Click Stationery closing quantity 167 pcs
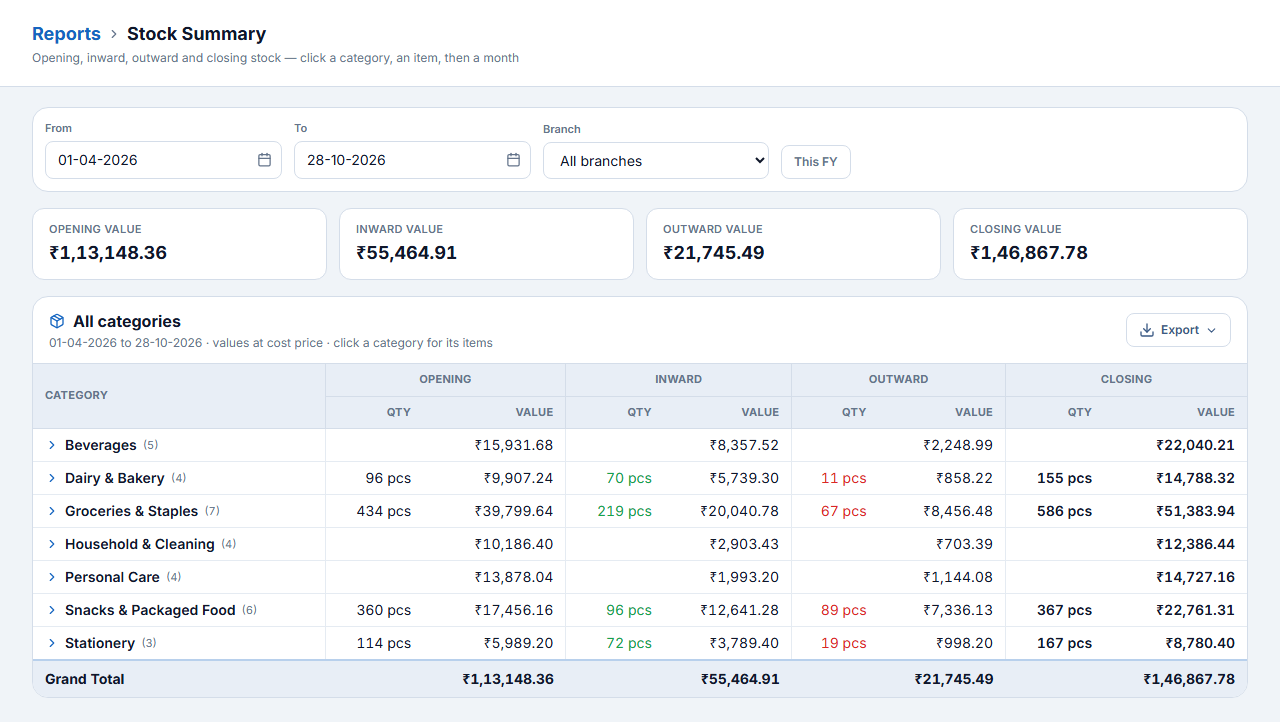1280x722 pixels. tap(1065, 643)
